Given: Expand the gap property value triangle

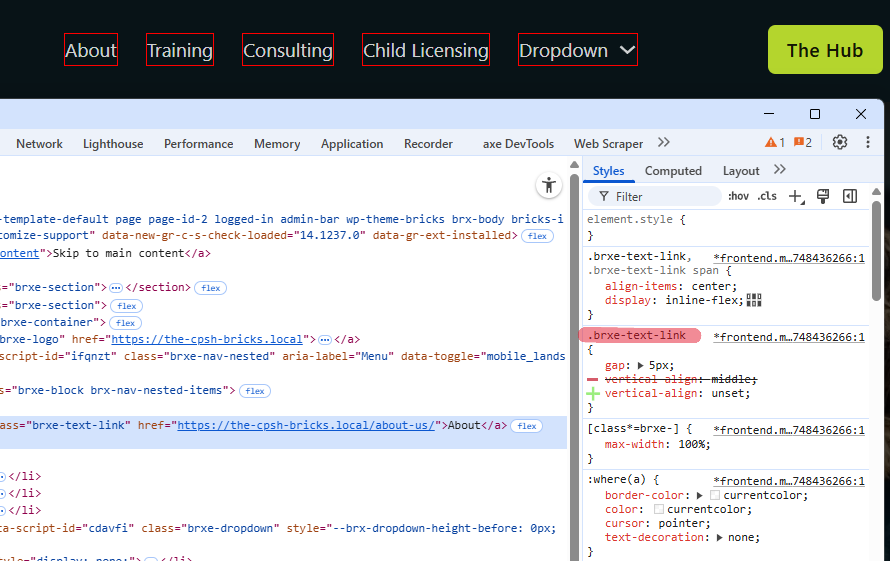Looking at the screenshot, I should click(641, 365).
